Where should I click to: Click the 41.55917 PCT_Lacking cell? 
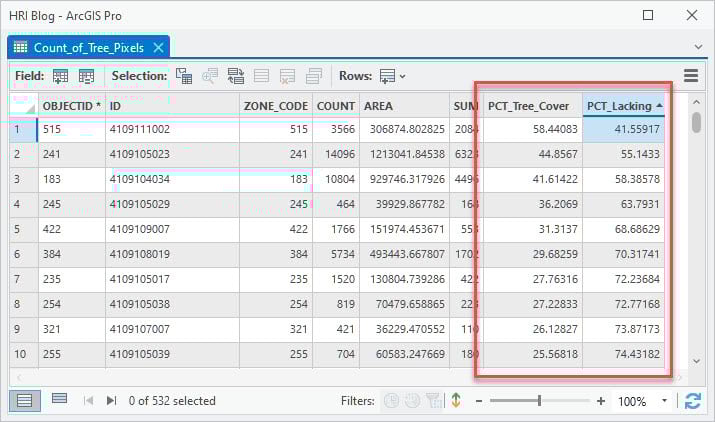coord(623,130)
